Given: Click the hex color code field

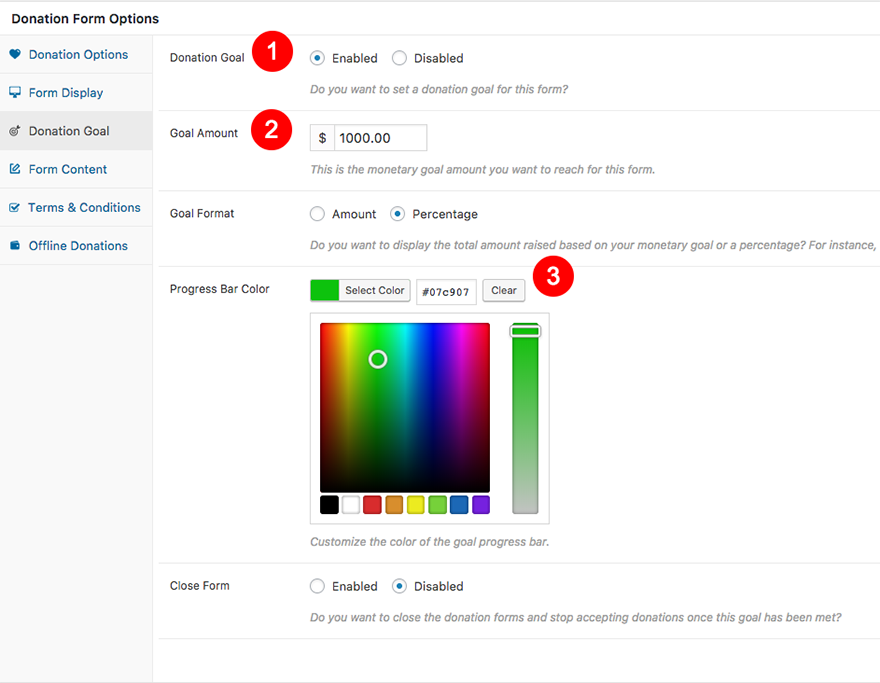Looking at the screenshot, I should (446, 292).
